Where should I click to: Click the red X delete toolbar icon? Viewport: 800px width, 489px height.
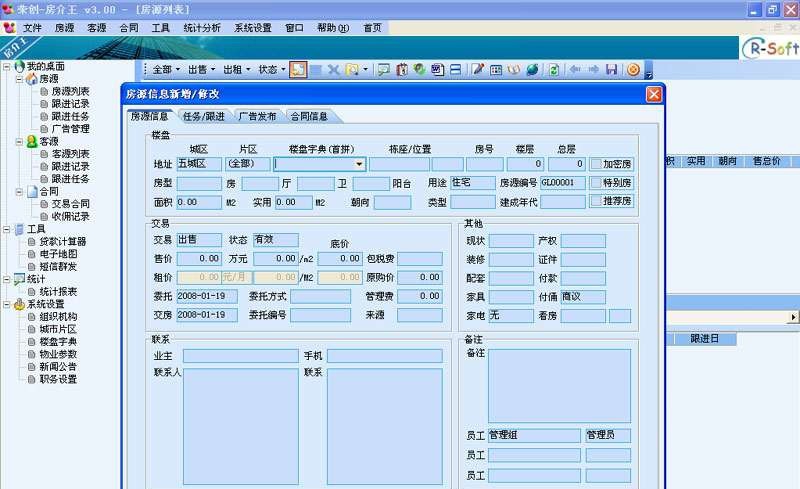click(334, 70)
